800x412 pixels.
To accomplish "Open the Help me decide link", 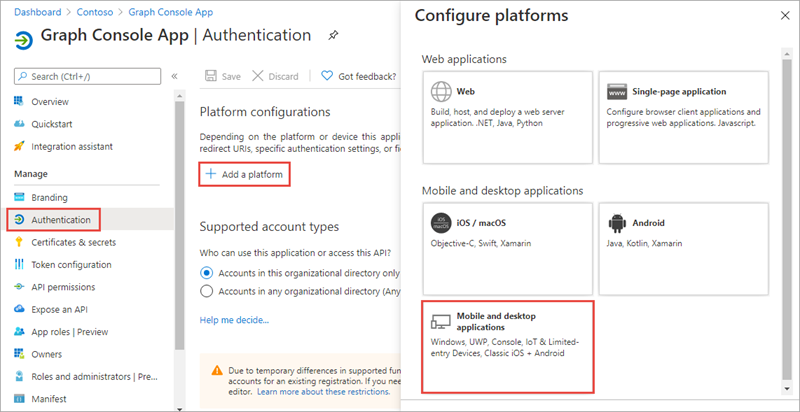I will [234, 320].
